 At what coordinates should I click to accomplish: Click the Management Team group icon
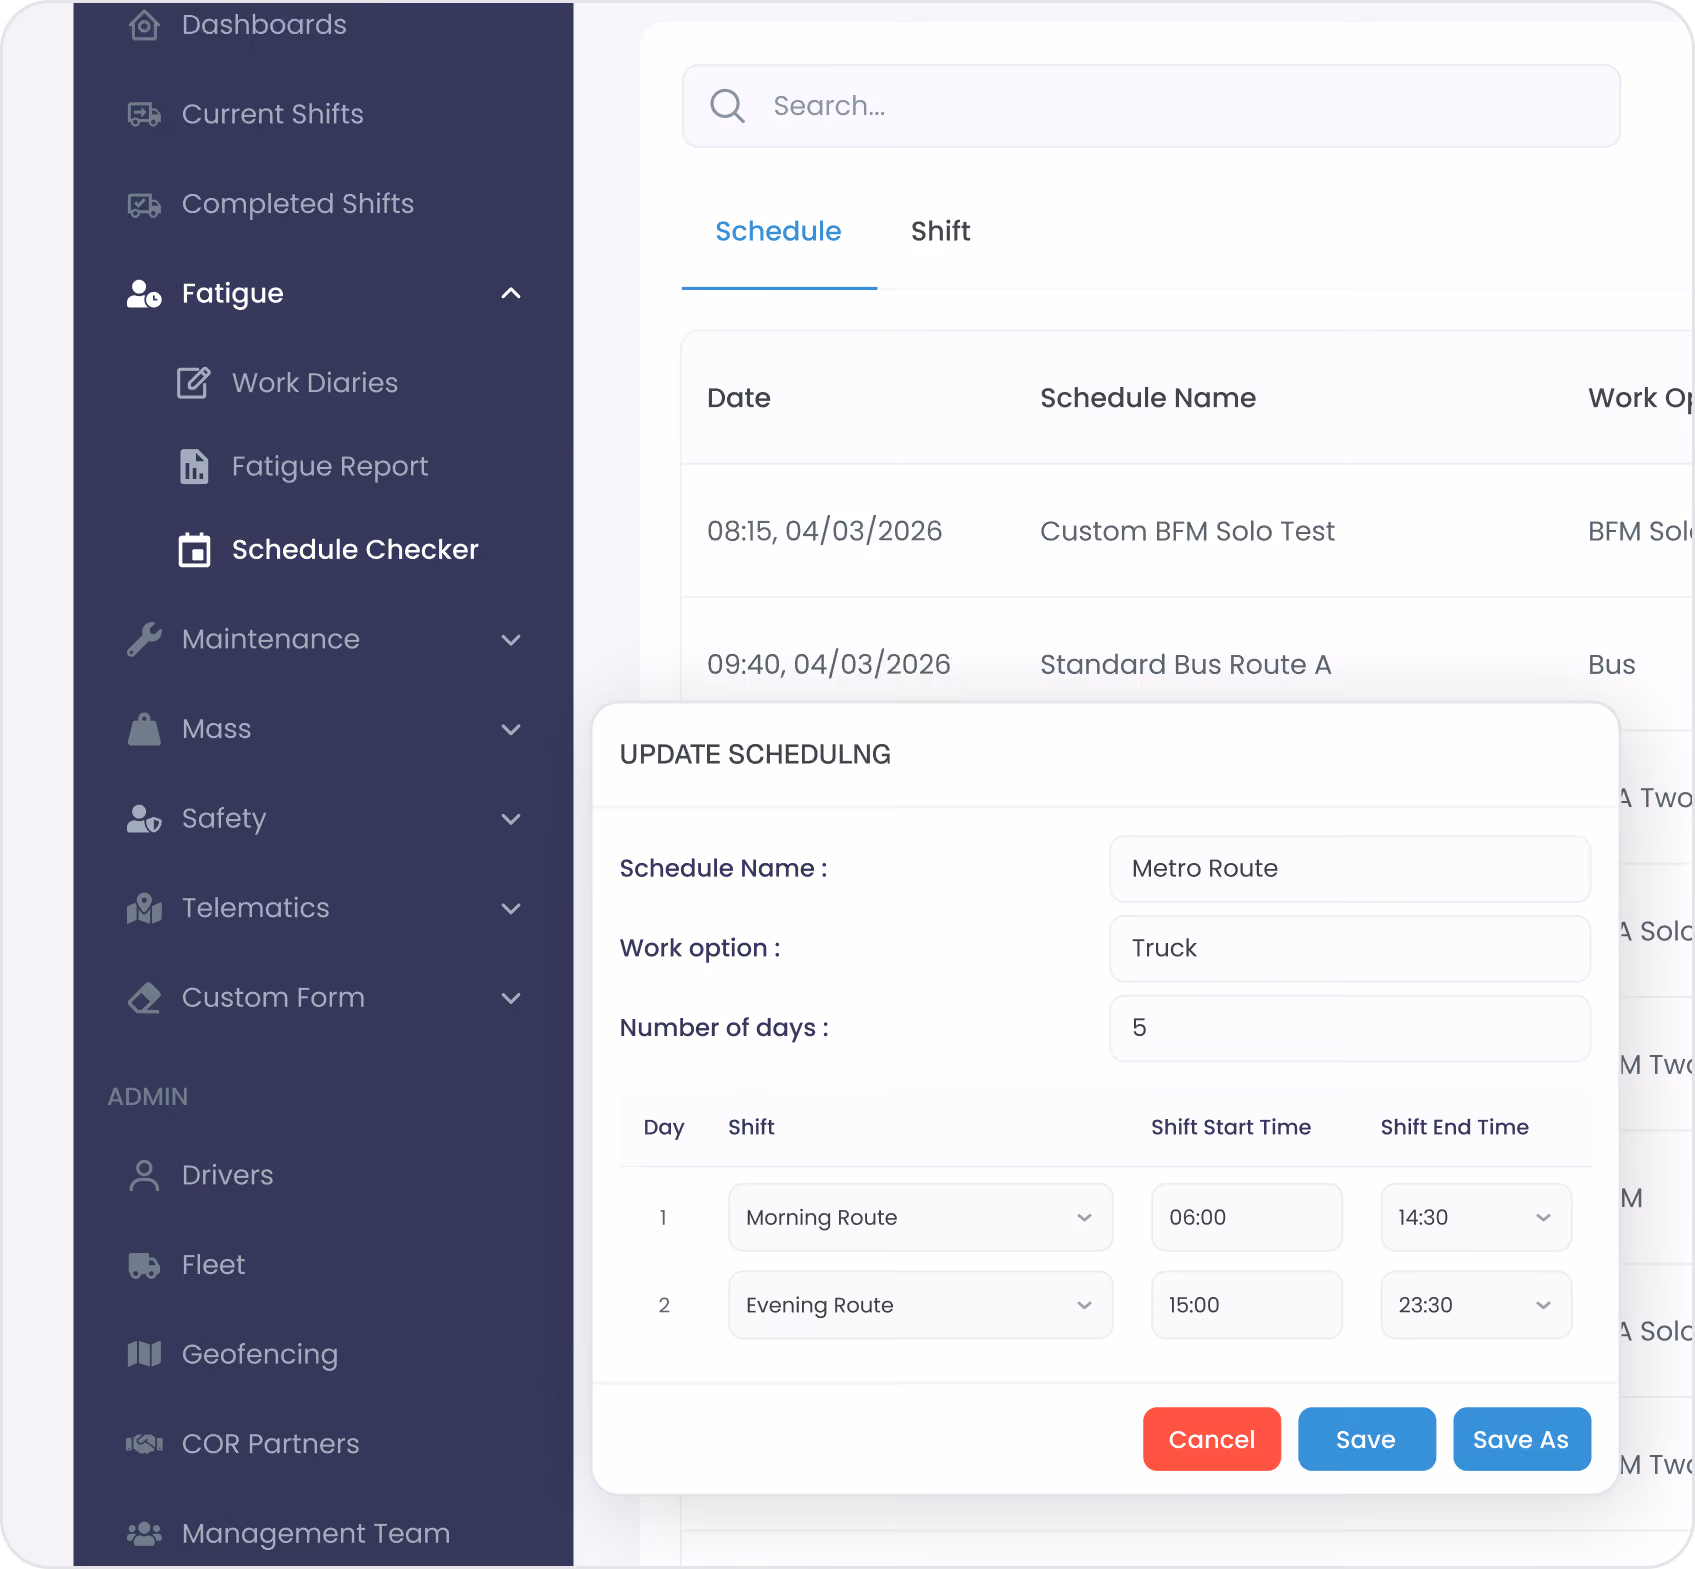(144, 1534)
